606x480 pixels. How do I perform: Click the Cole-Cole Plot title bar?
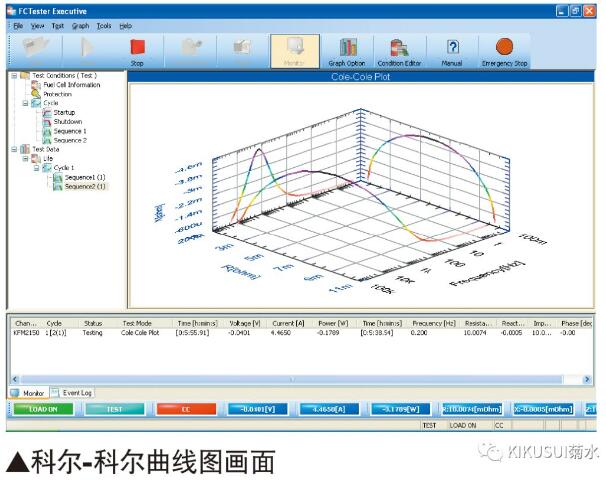coord(361,77)
